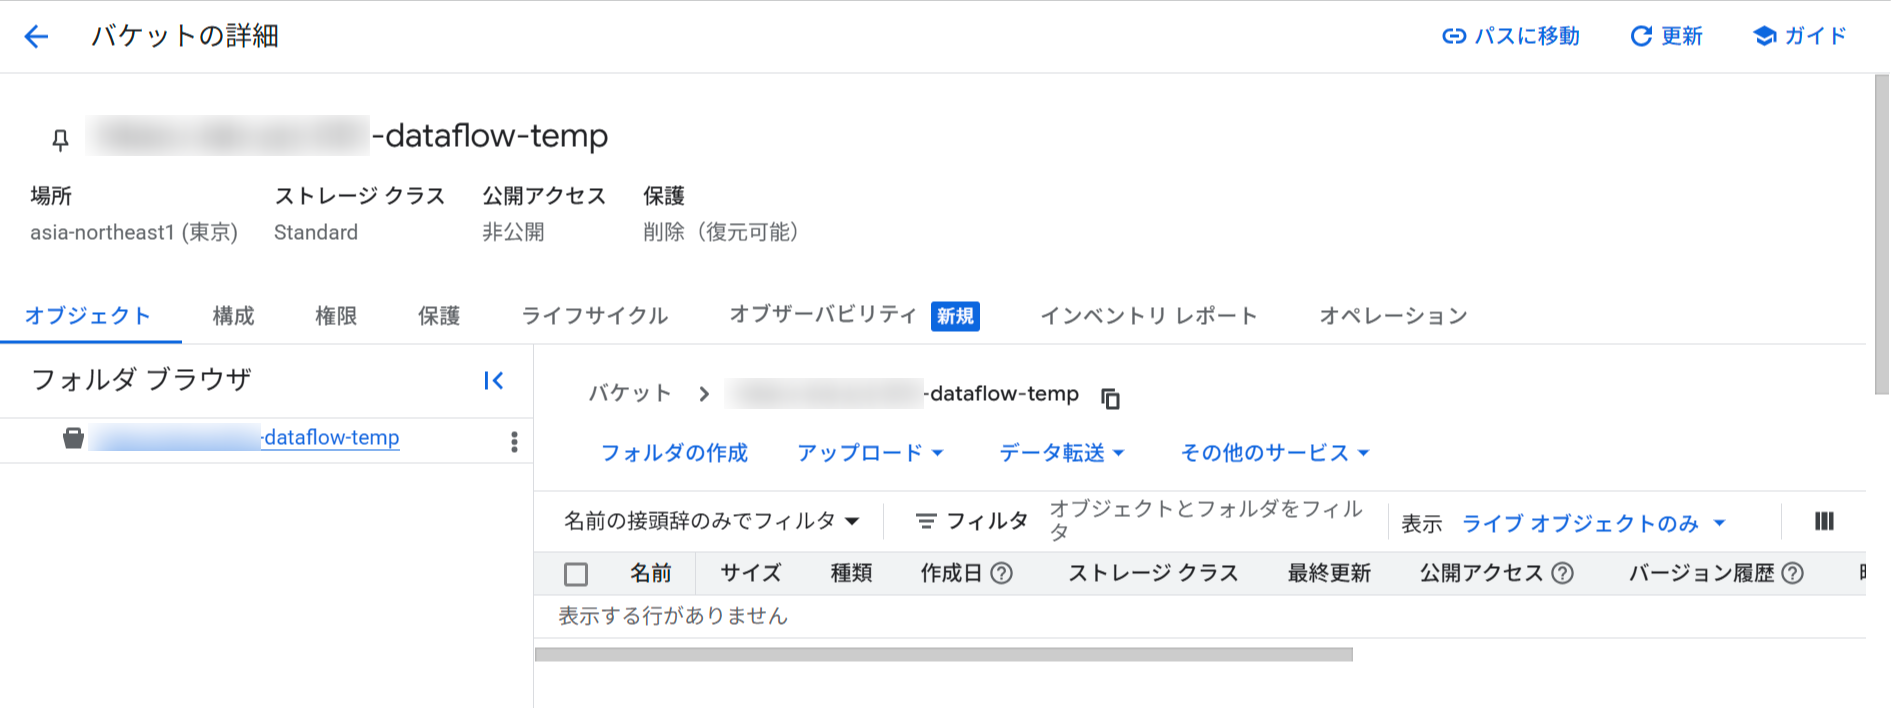
Task: Click help icon beside 公開アクセス column
Action: click(x=1562, y=573)
